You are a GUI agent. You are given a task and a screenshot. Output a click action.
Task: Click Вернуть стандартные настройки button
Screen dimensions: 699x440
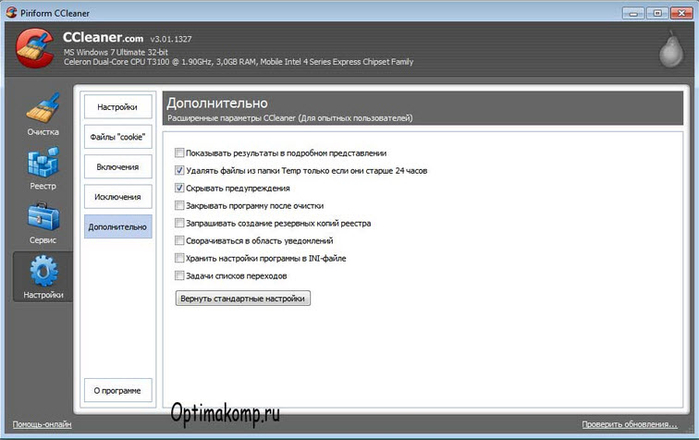tap(243, 298)
